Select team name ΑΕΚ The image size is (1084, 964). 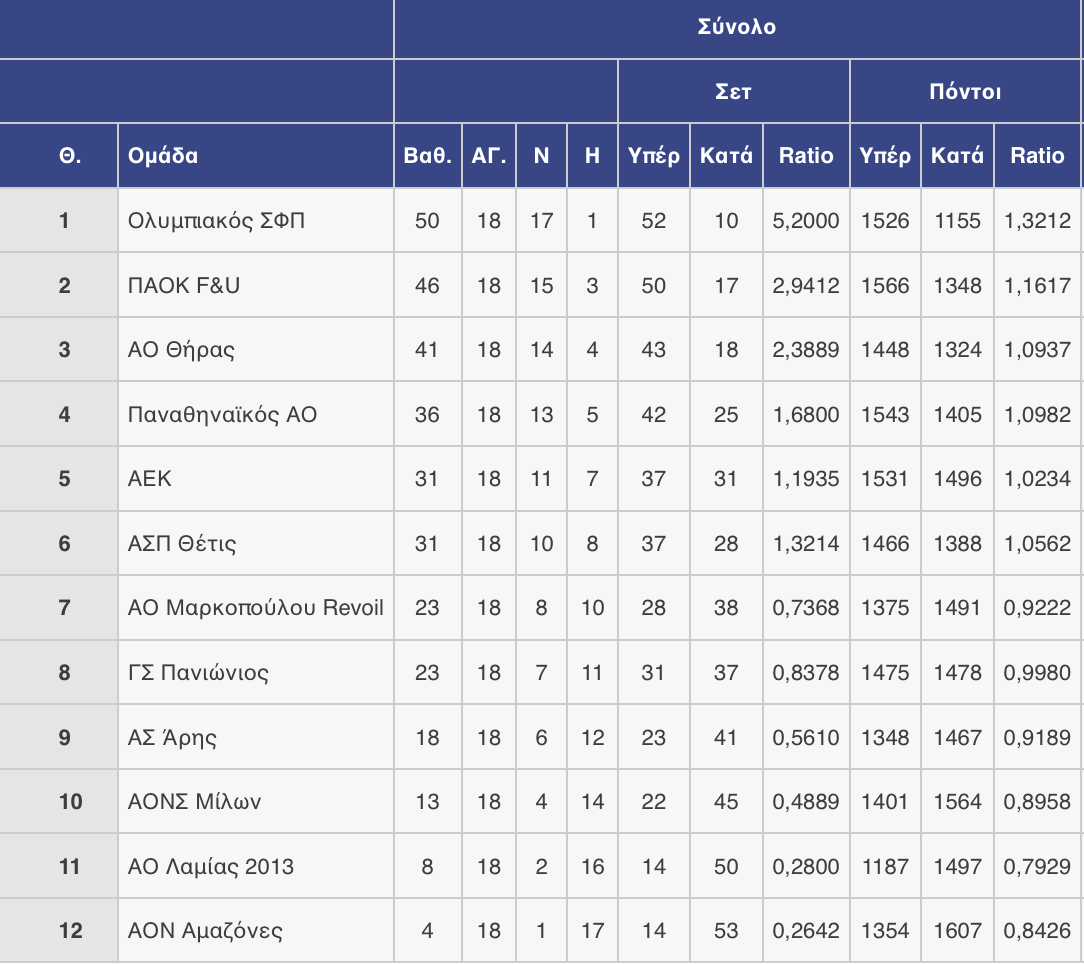(x=149, y=479)
